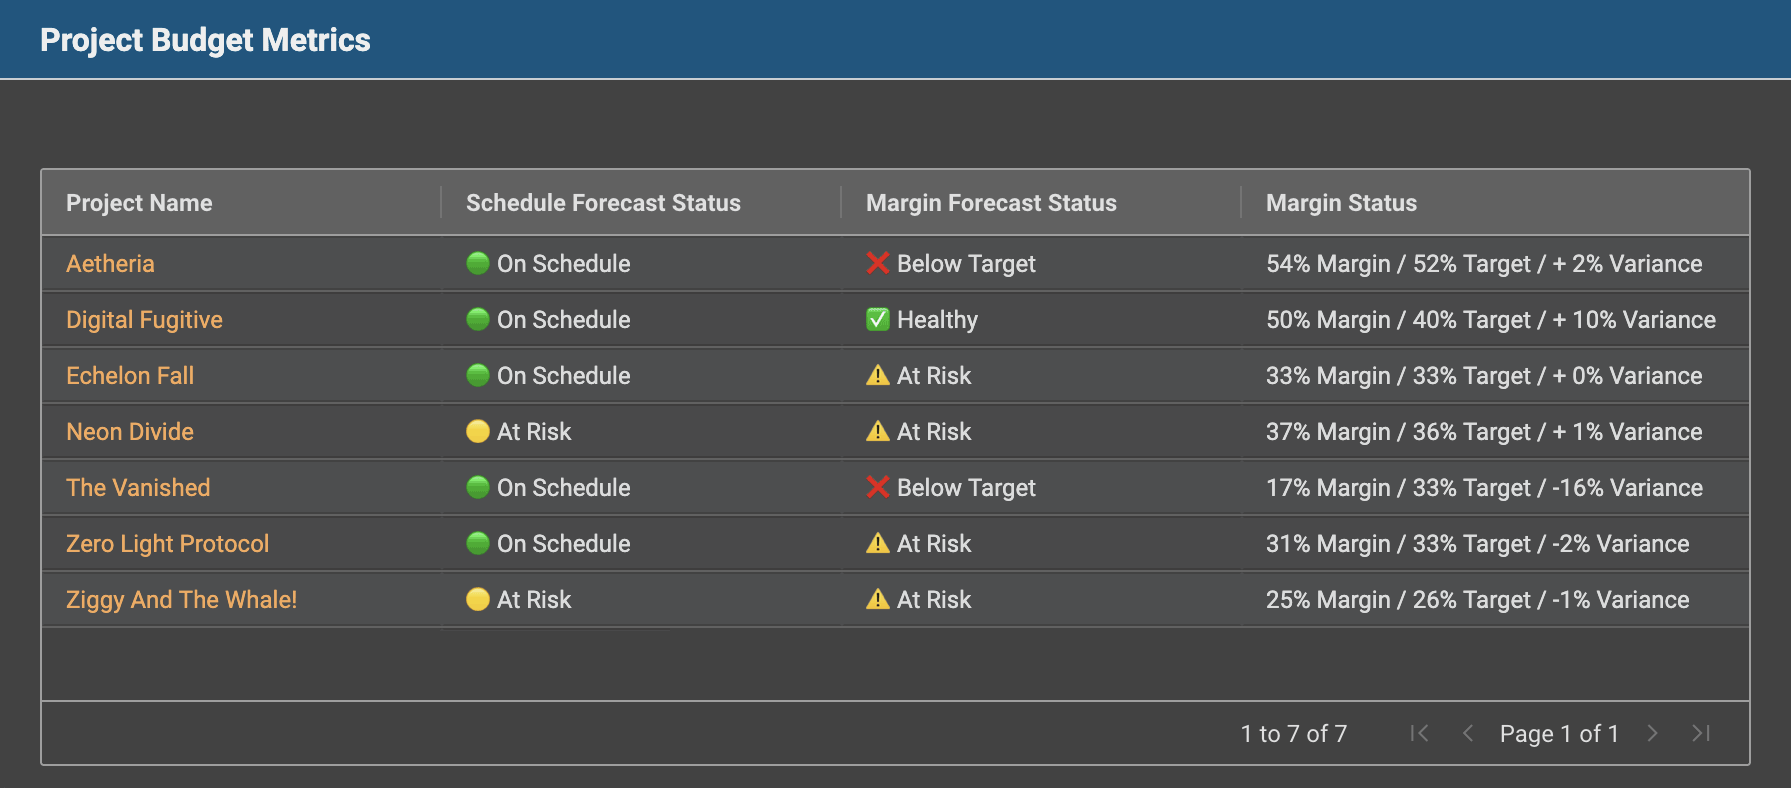
Task: Open the Neon Divide project
Action: click(x=130, y=431)
